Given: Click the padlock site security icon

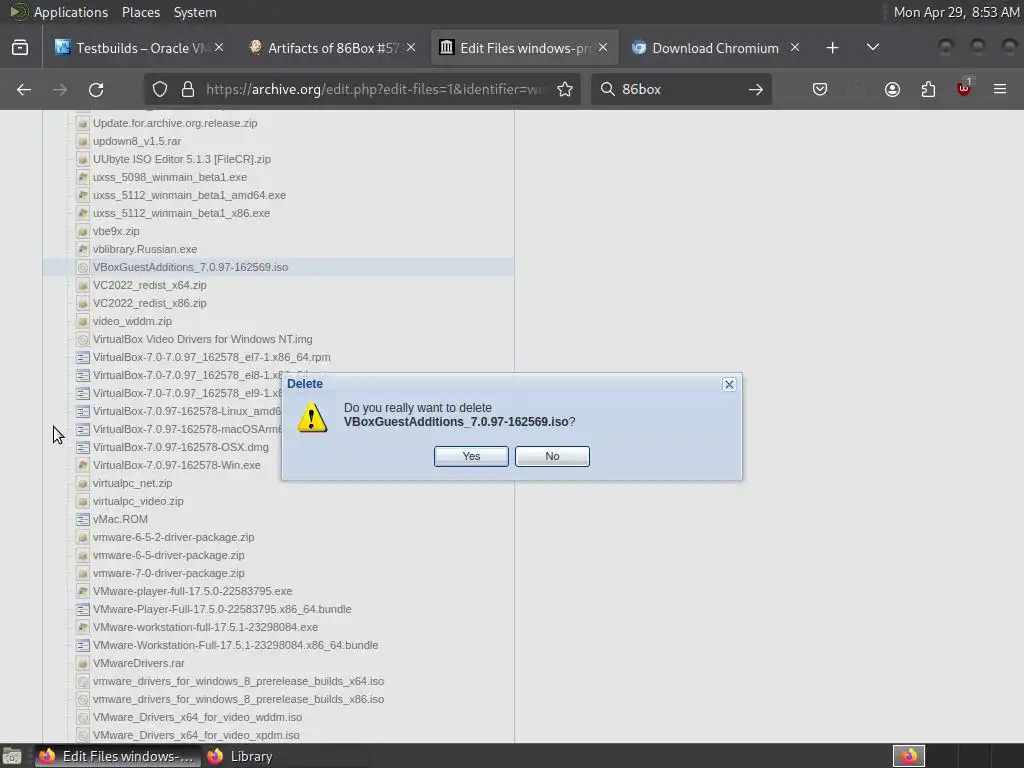Looking at the screenshot, I should [x=188, y=89].
